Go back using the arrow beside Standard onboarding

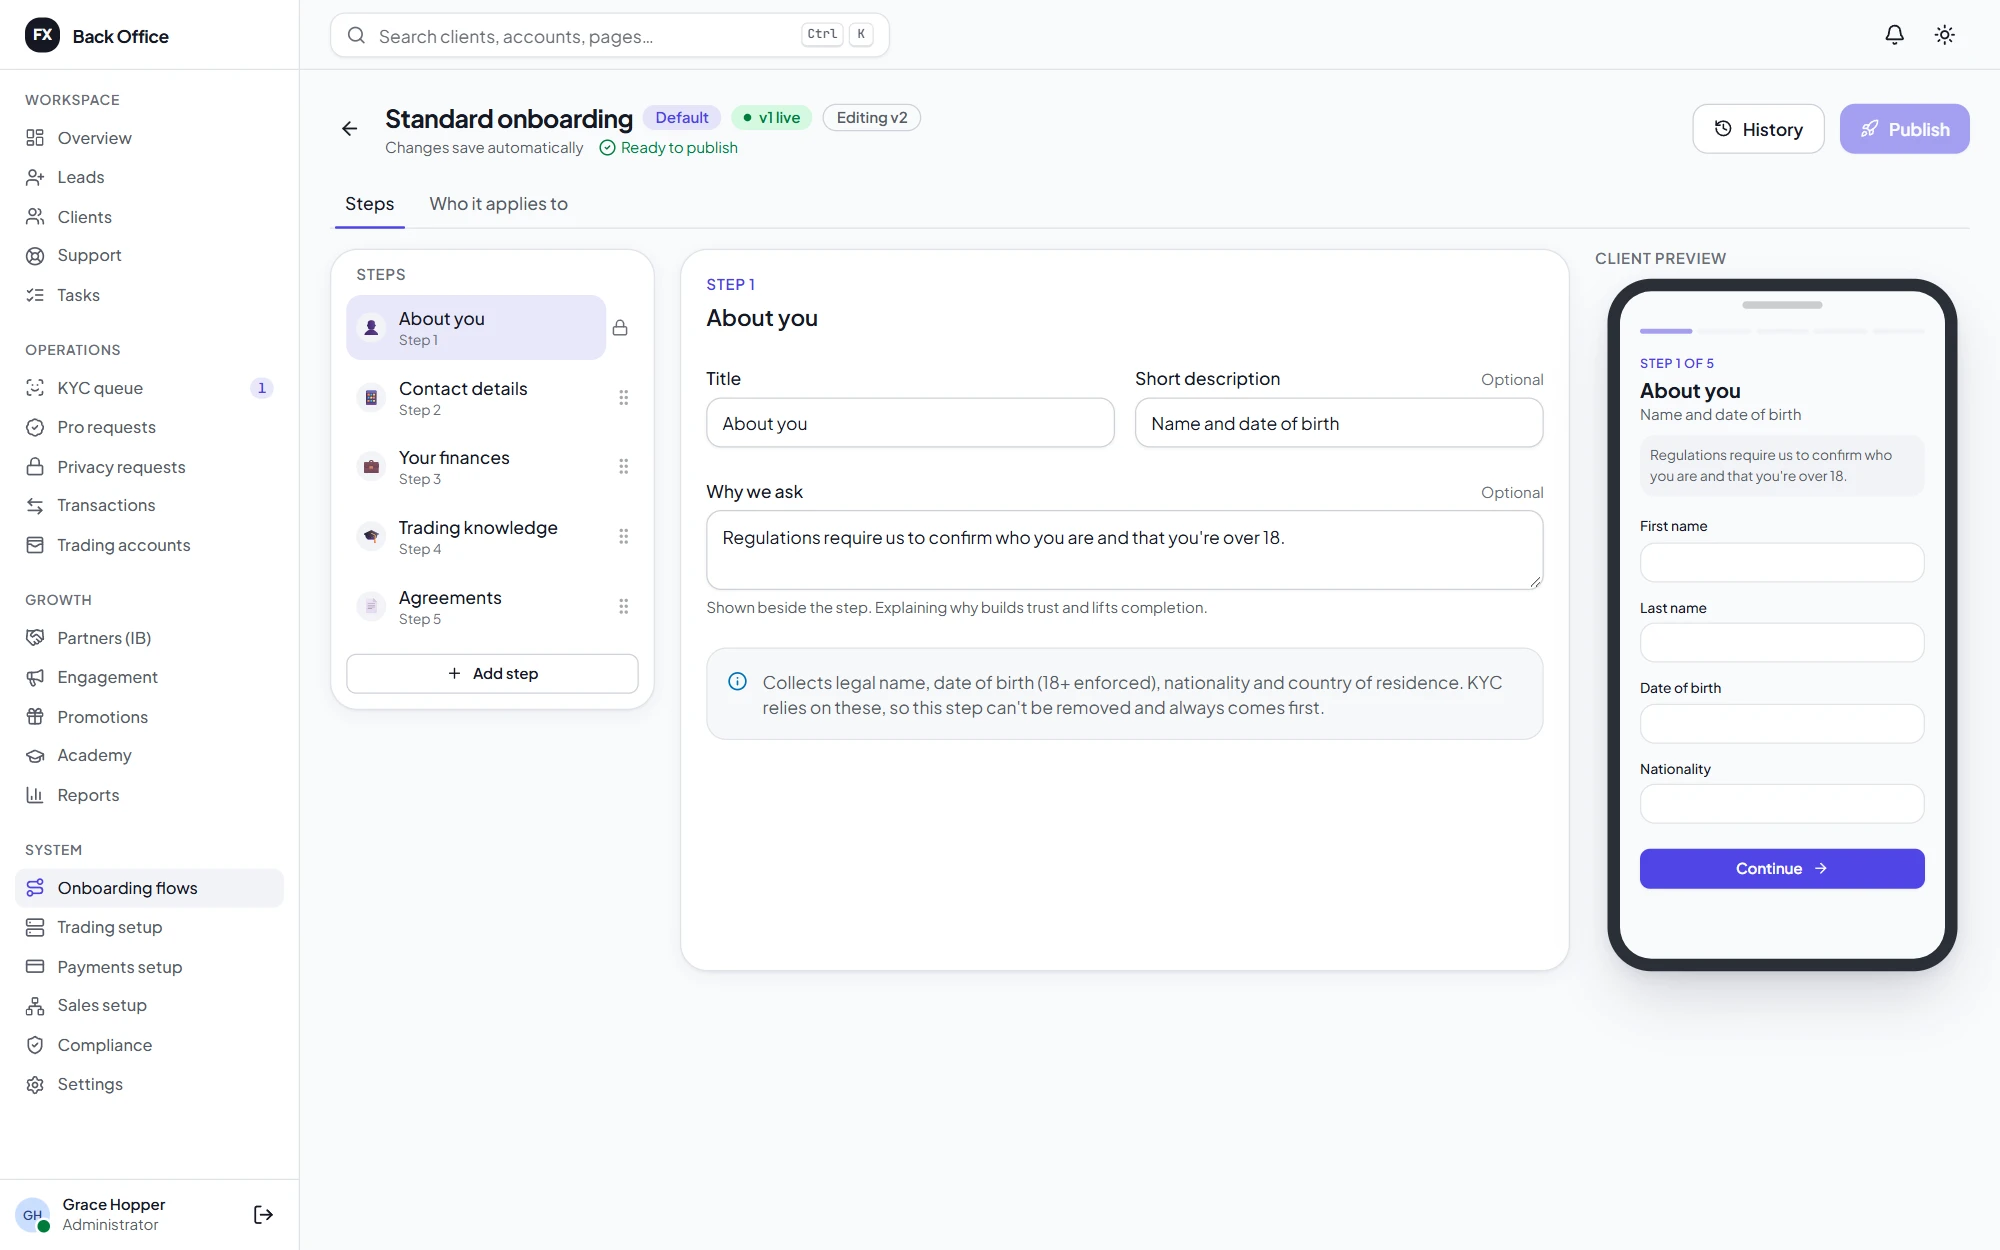tap(349, 129)
